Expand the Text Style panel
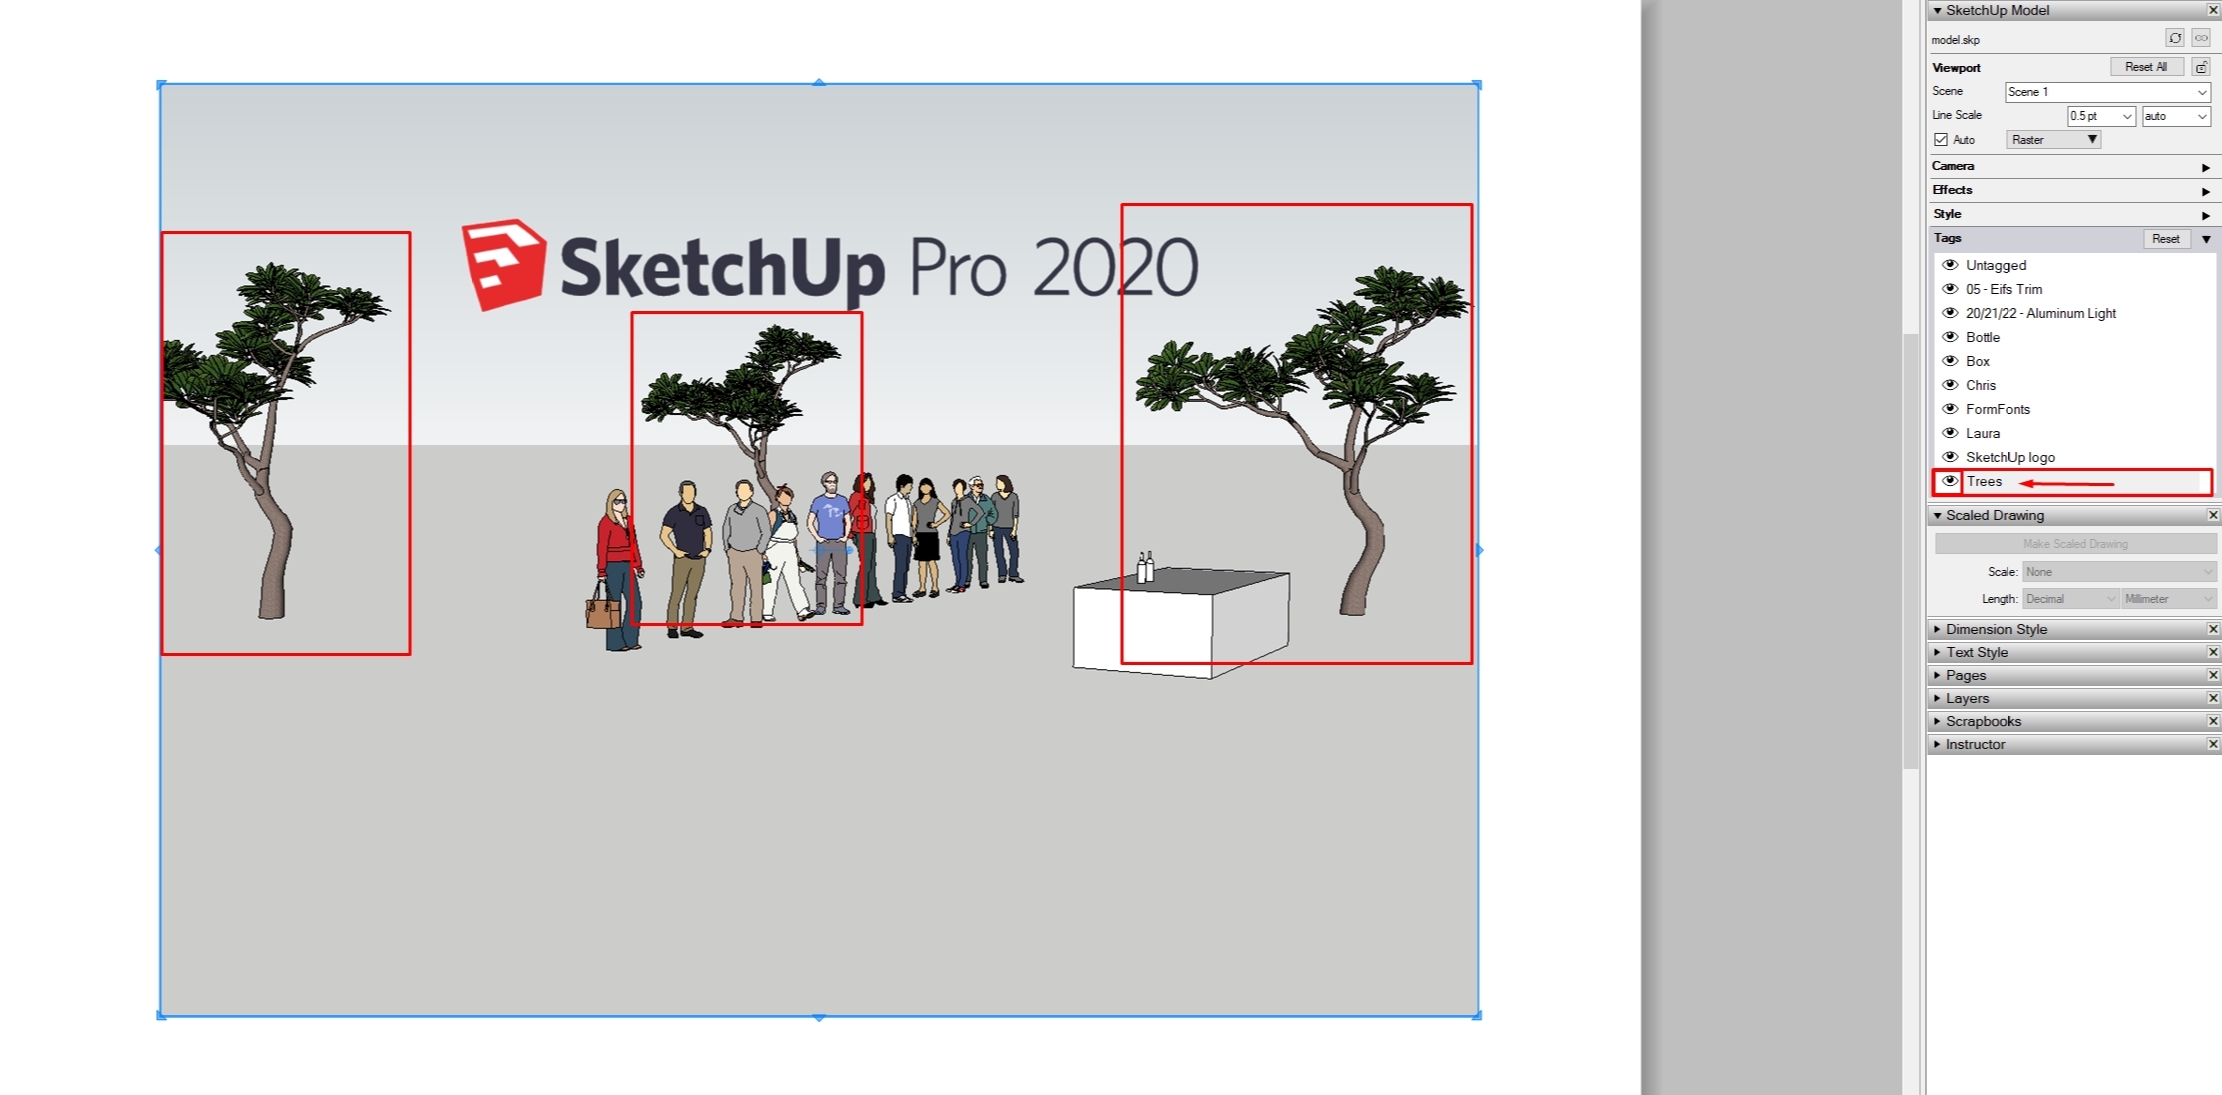 [x=1937, y=652]
